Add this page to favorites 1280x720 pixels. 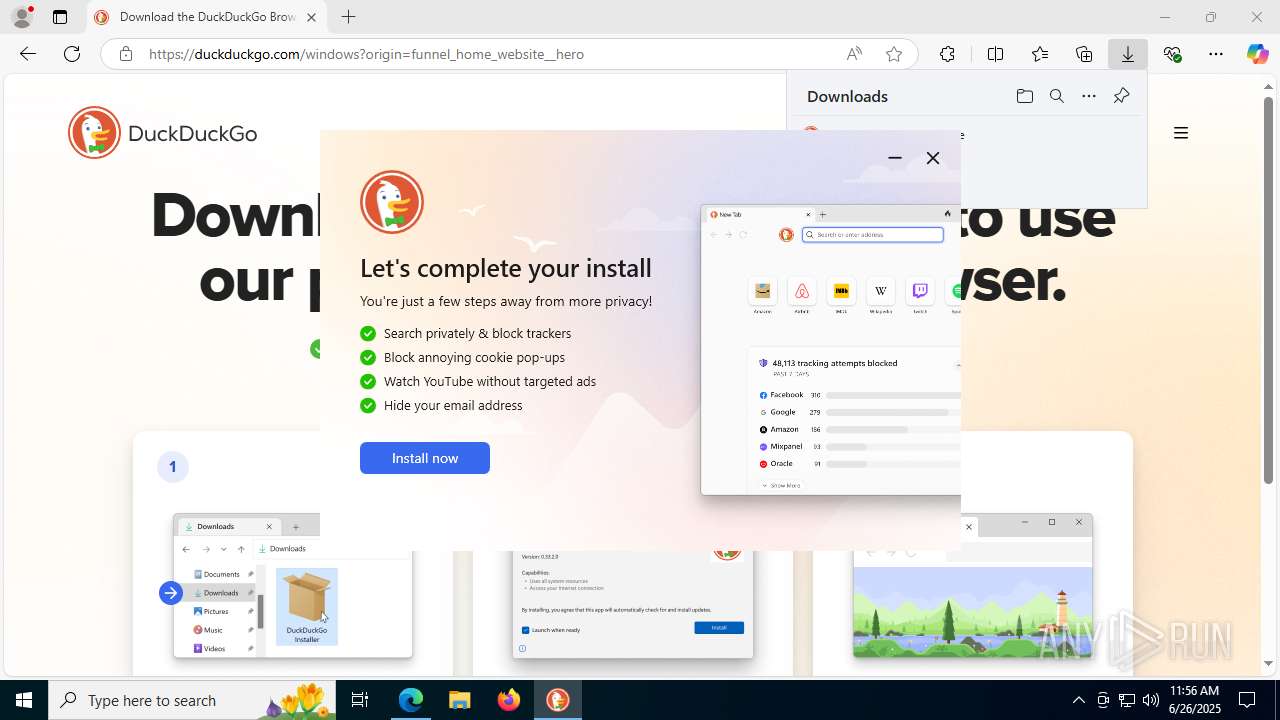click(x=894, y=54)
